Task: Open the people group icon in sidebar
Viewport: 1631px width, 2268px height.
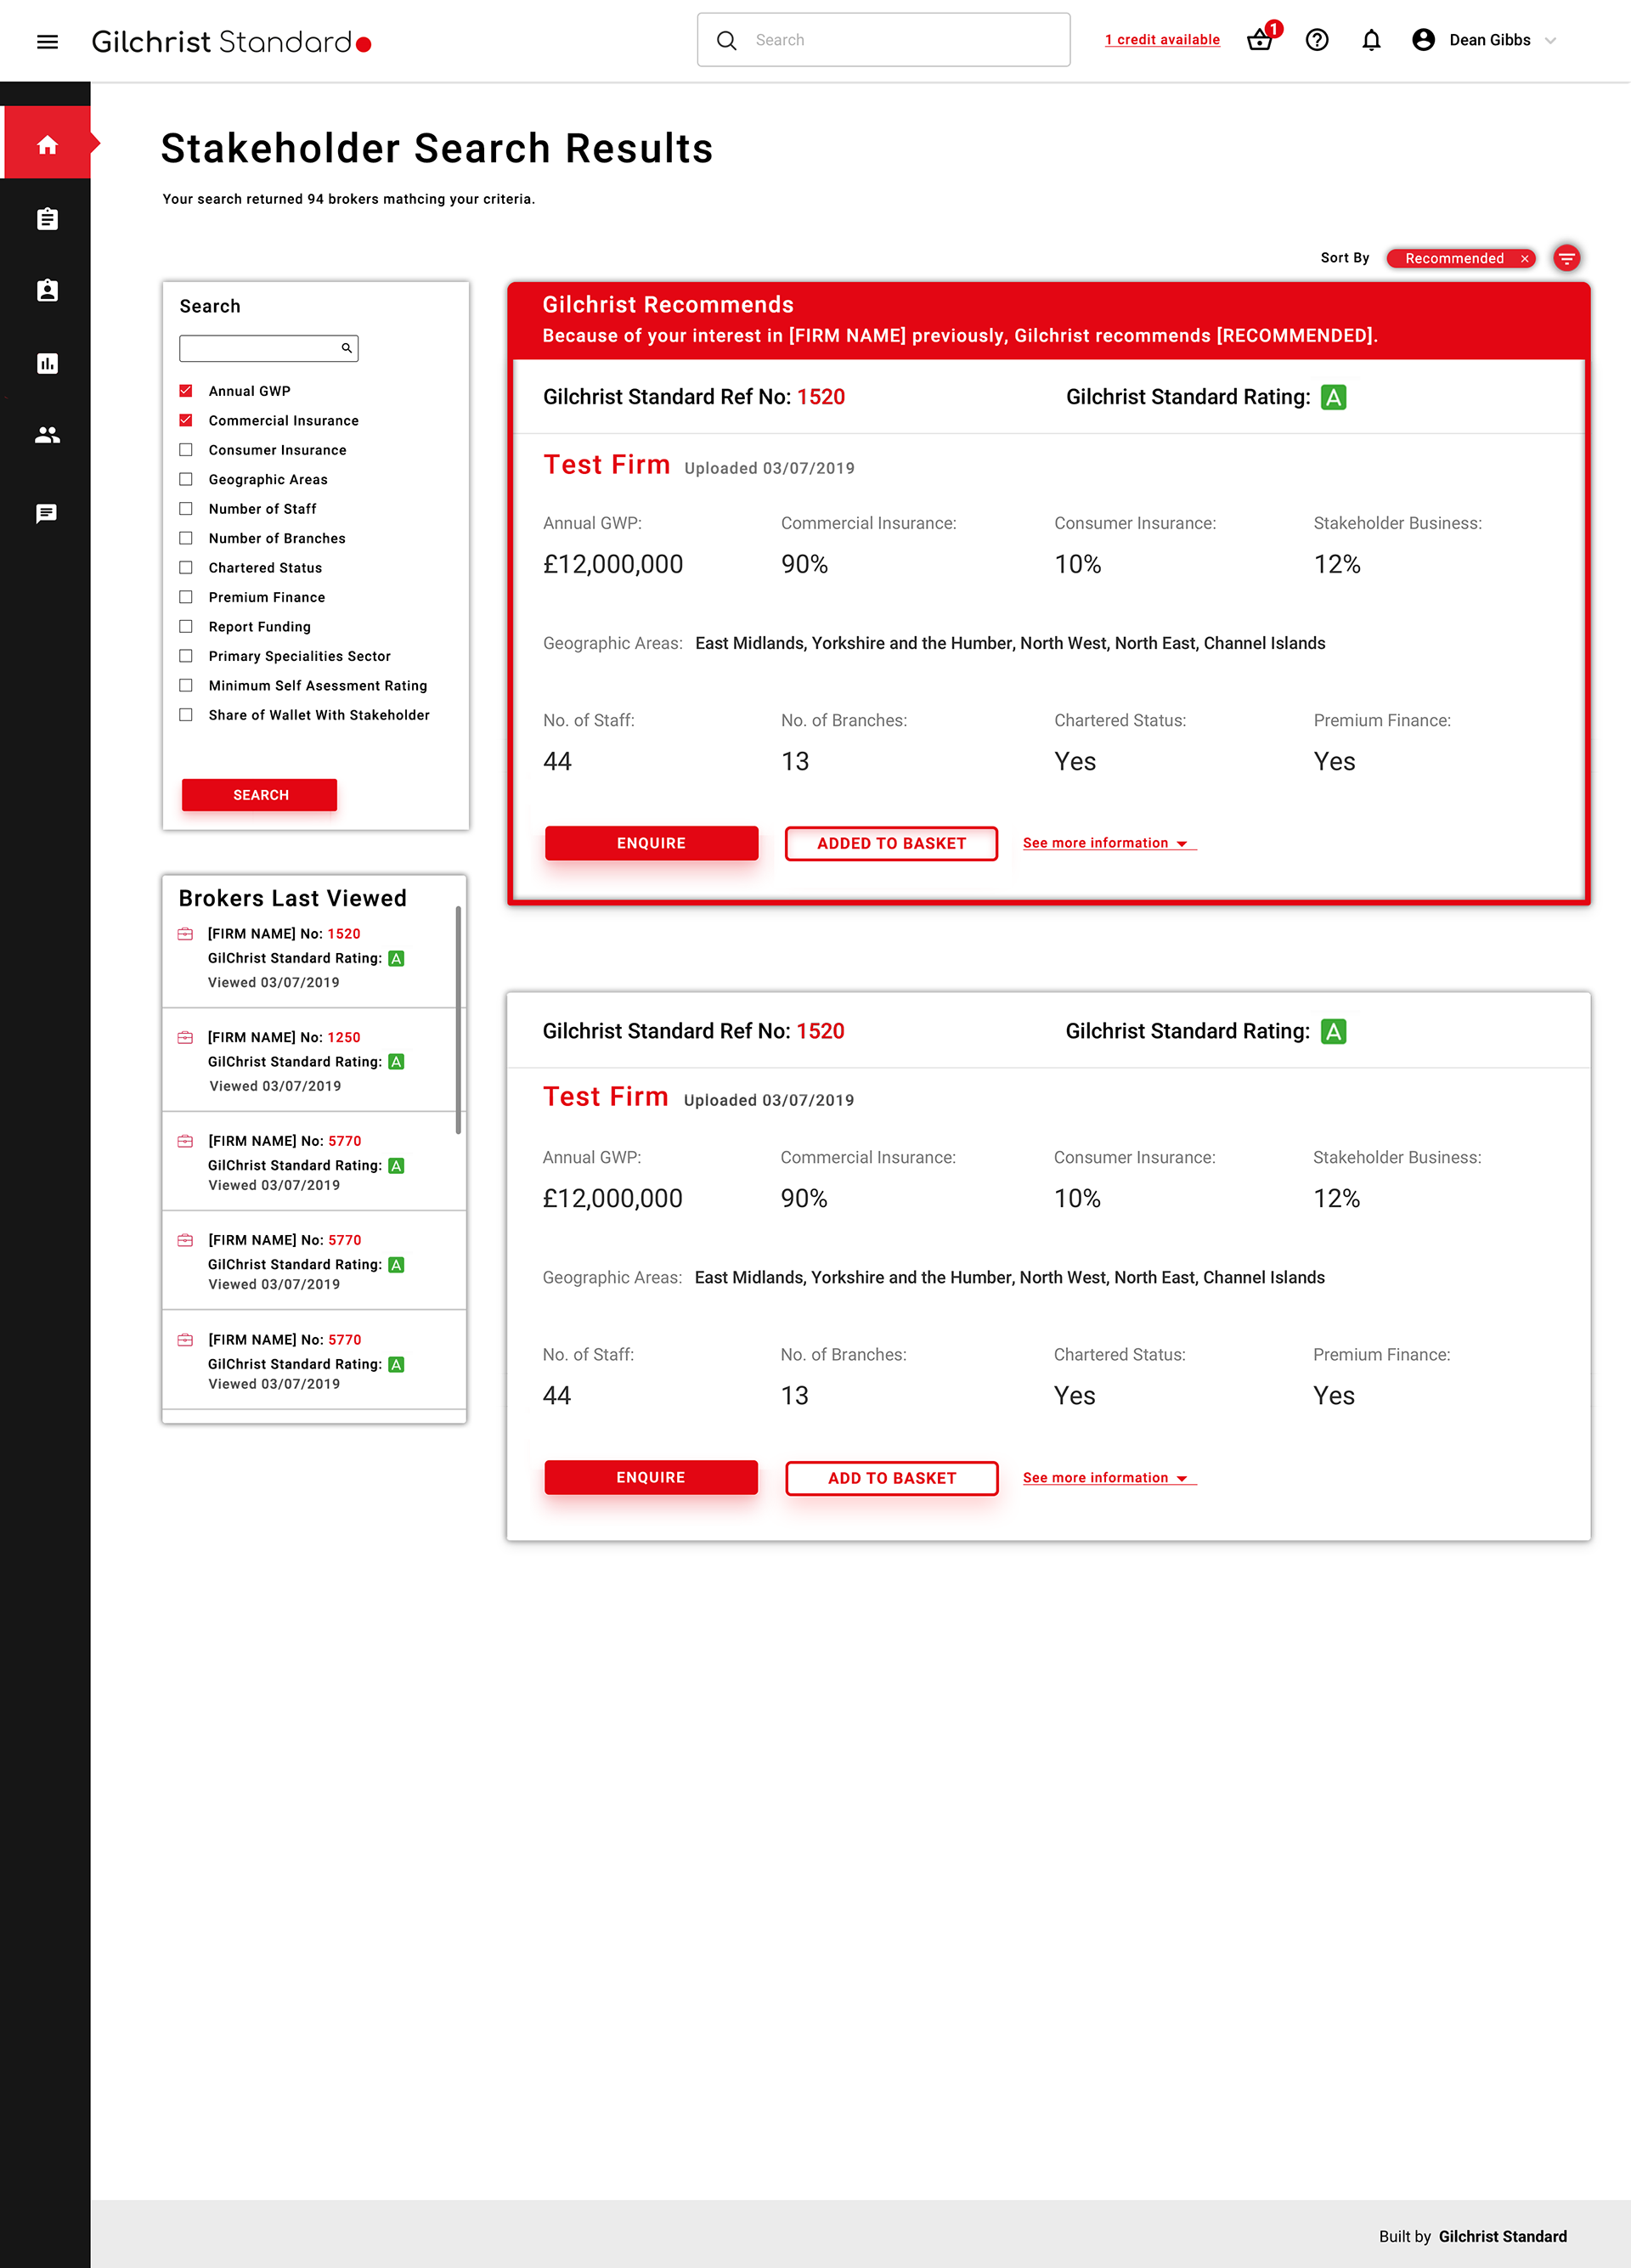Action: click(47, 435)
